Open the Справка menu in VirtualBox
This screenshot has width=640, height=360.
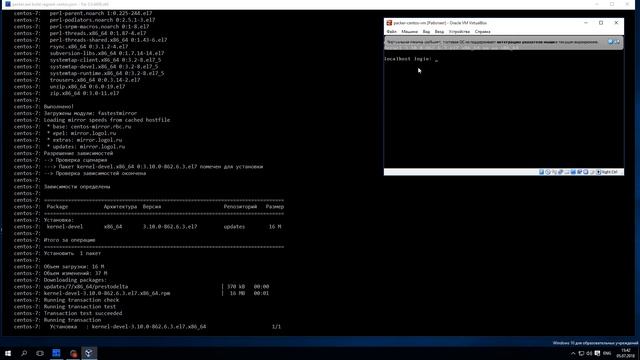point(482,31)
